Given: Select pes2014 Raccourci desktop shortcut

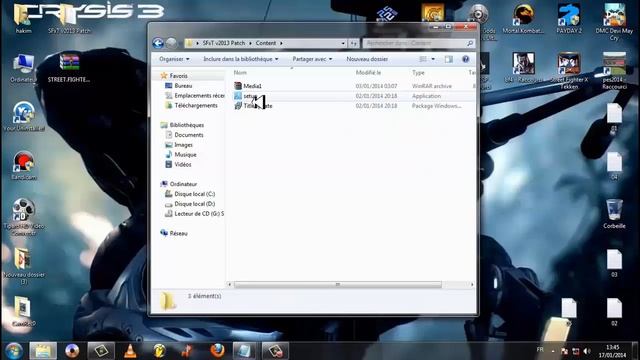Looking at the screenshot, I should tap(614, 71).
